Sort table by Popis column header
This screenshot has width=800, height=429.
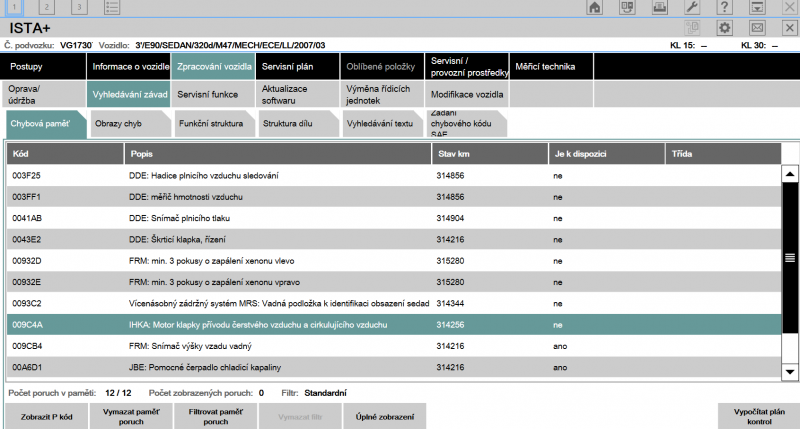[x=278, y=154]
